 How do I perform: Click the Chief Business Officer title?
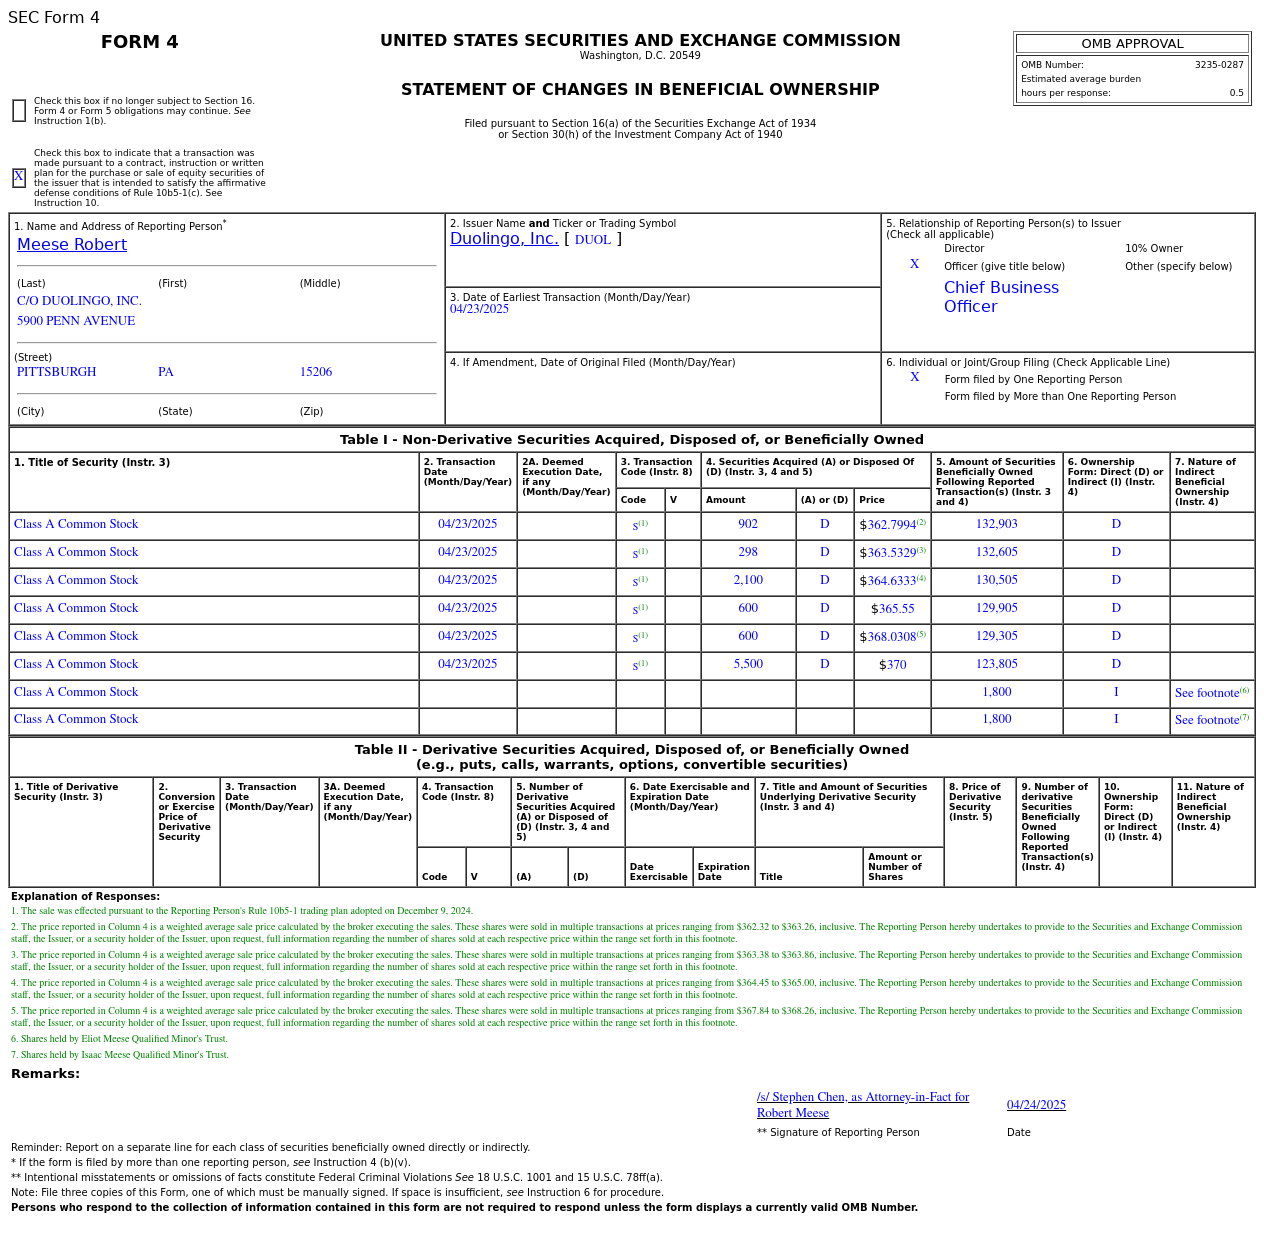click(x=1001, y=297)
